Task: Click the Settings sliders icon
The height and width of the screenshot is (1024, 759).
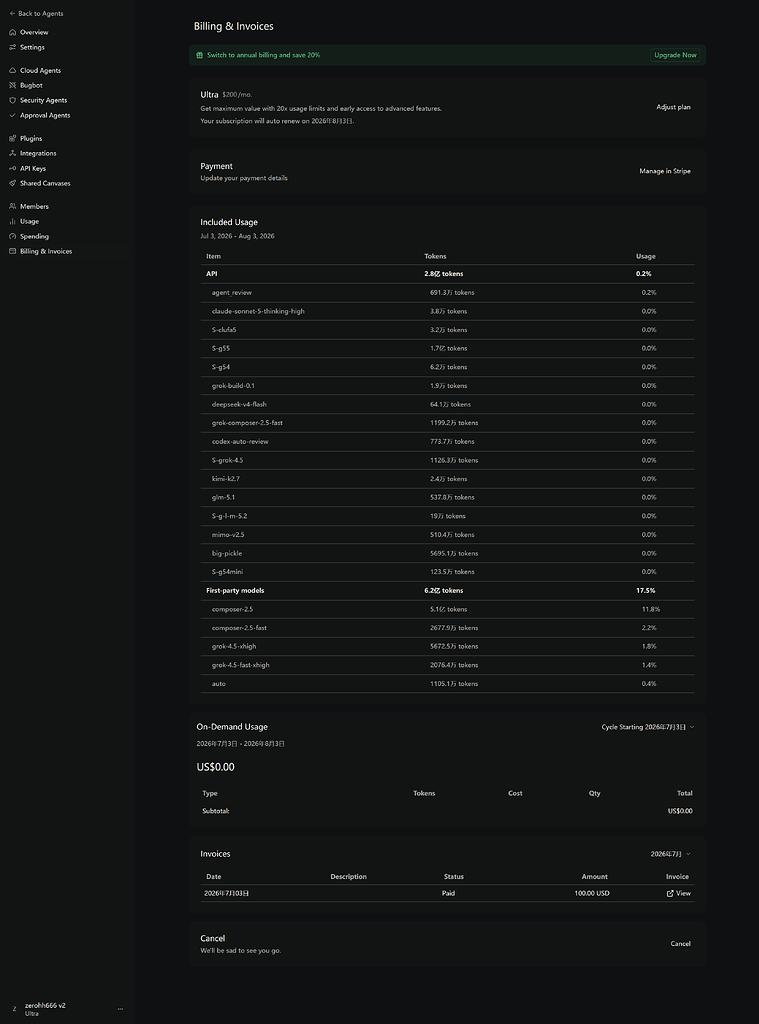Action: (12, 47)
